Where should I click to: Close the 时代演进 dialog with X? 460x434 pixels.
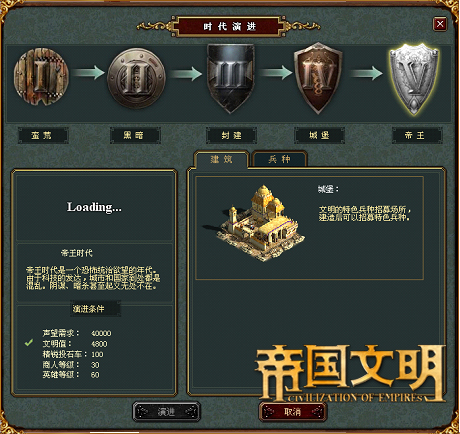pyautogui.click(x=440, y=24)
